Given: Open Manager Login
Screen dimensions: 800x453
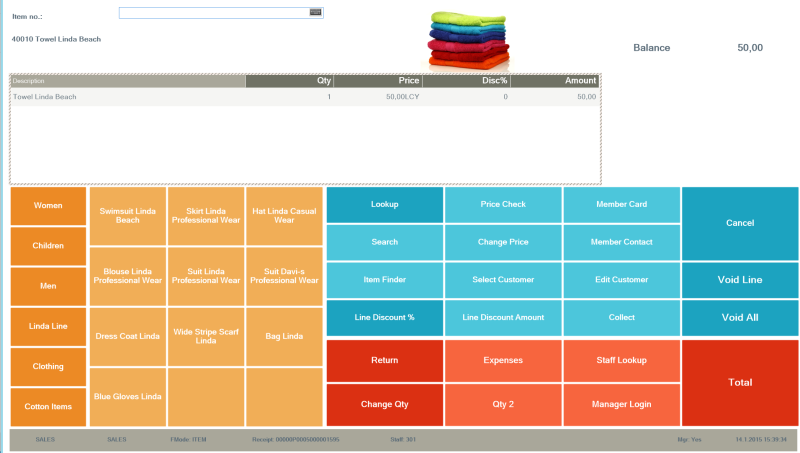Looking at the screenshot, I should (x=621, y=405).
